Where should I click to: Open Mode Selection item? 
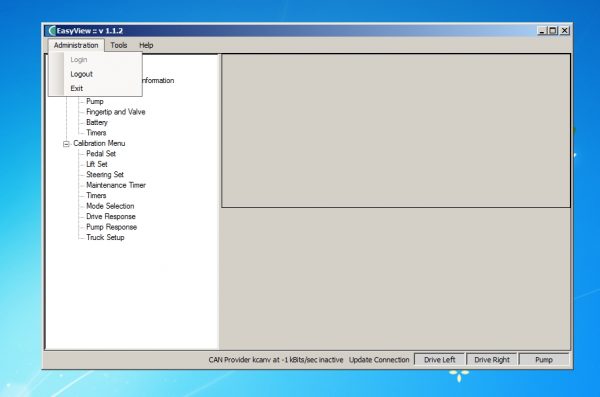[110, 206]
